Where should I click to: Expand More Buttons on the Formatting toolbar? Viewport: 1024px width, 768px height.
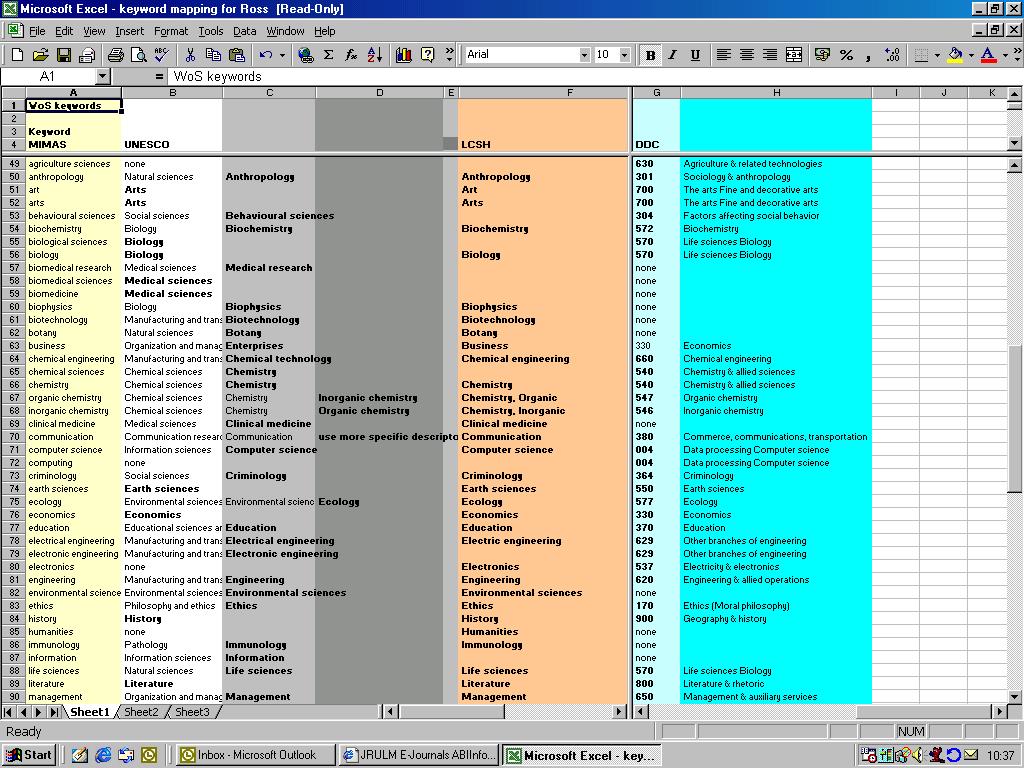pyautogui.click(x=1017, y=55)
